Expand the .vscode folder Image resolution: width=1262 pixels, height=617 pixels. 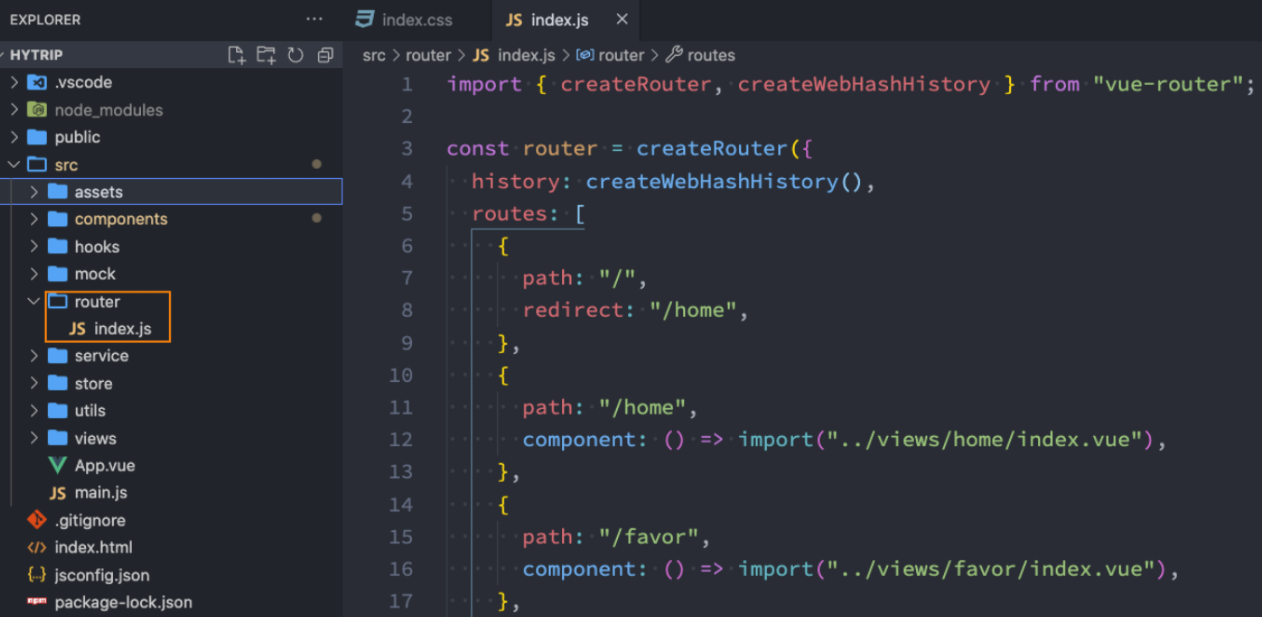[x=14, y=82]
